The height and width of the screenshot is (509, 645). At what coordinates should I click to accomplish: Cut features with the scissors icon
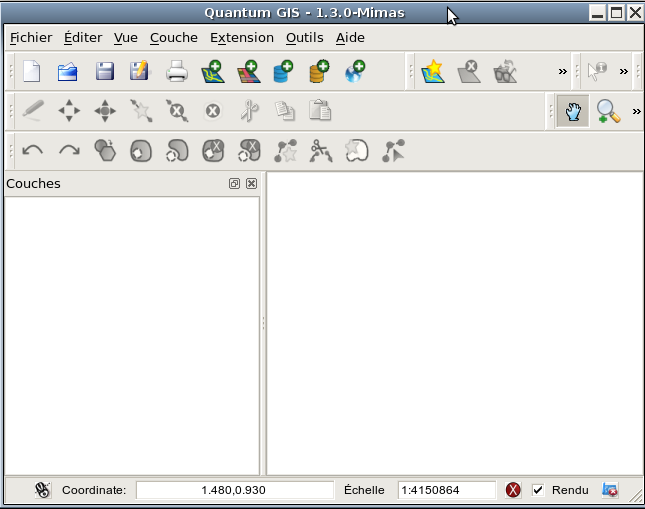click(249, 111)
